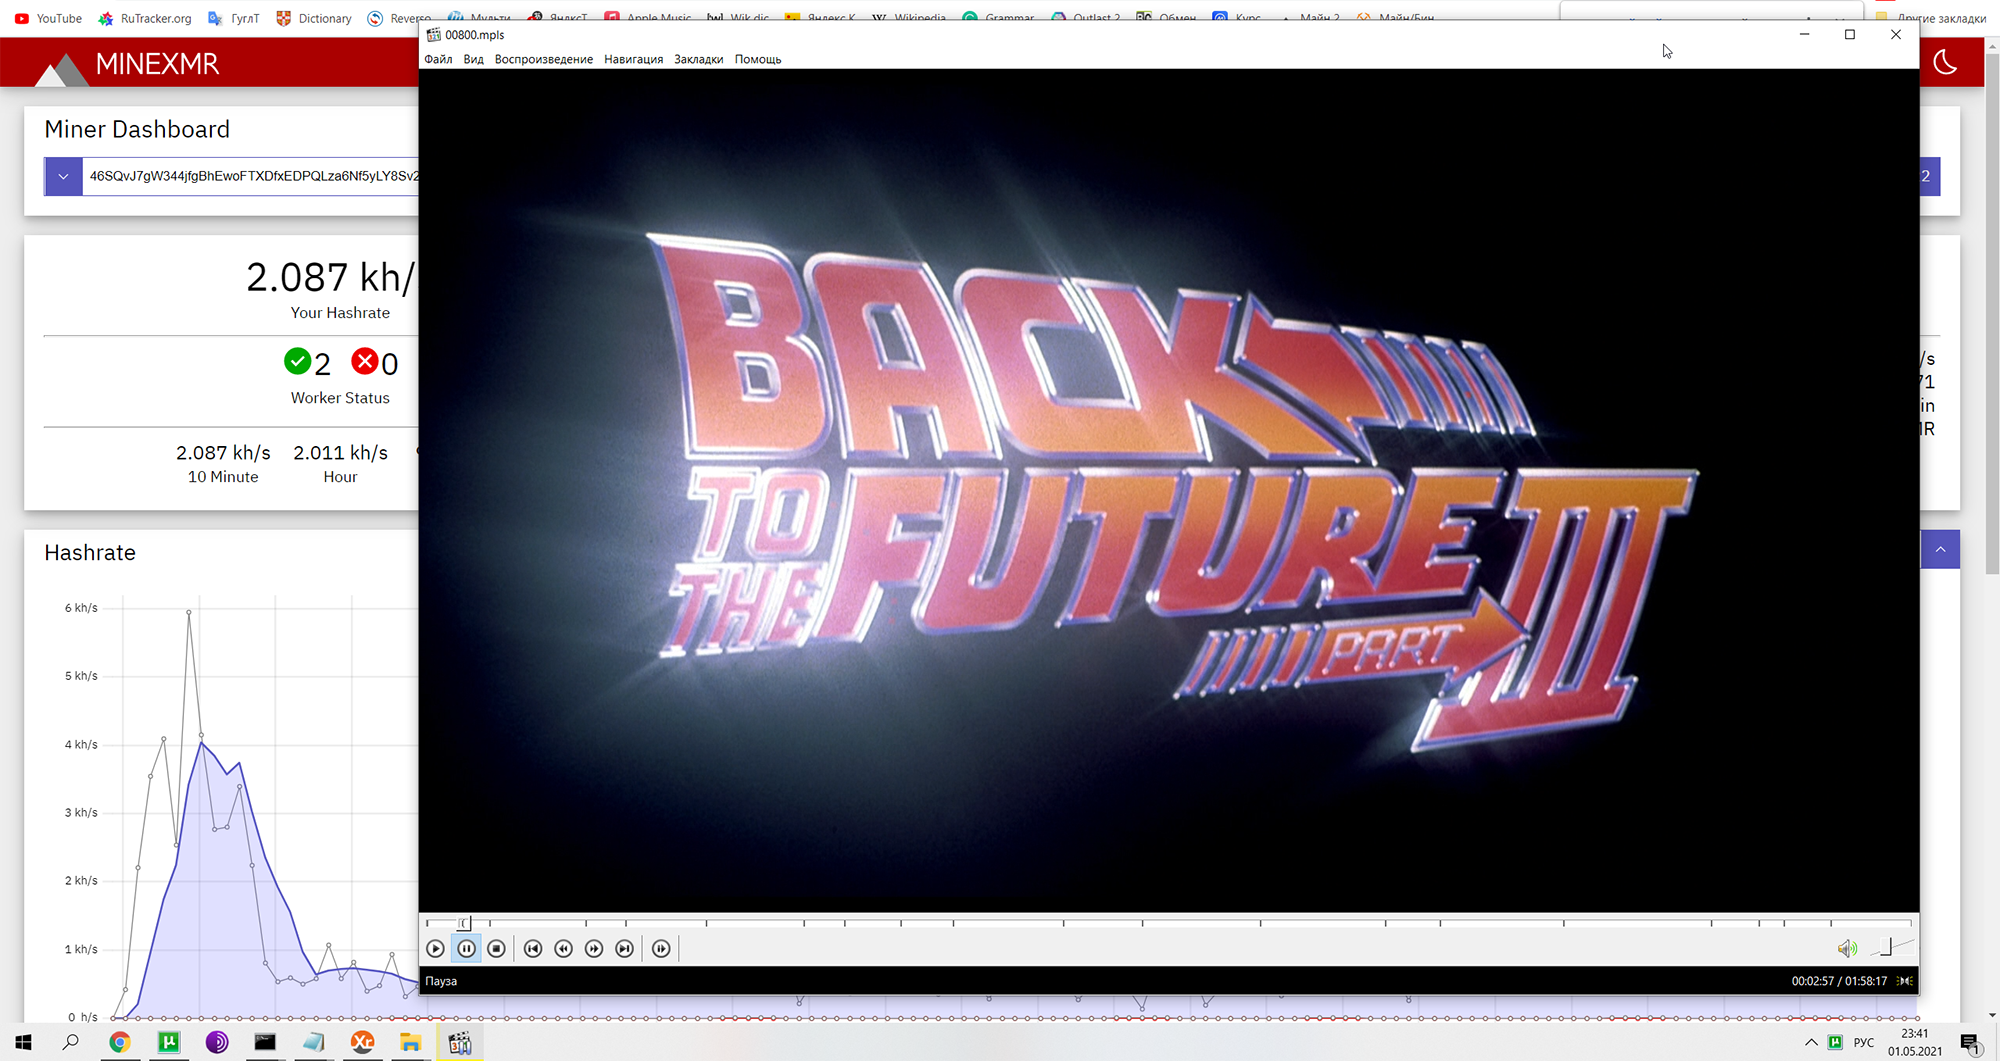Click the media player taskbar icon

tap(459, 1042)
